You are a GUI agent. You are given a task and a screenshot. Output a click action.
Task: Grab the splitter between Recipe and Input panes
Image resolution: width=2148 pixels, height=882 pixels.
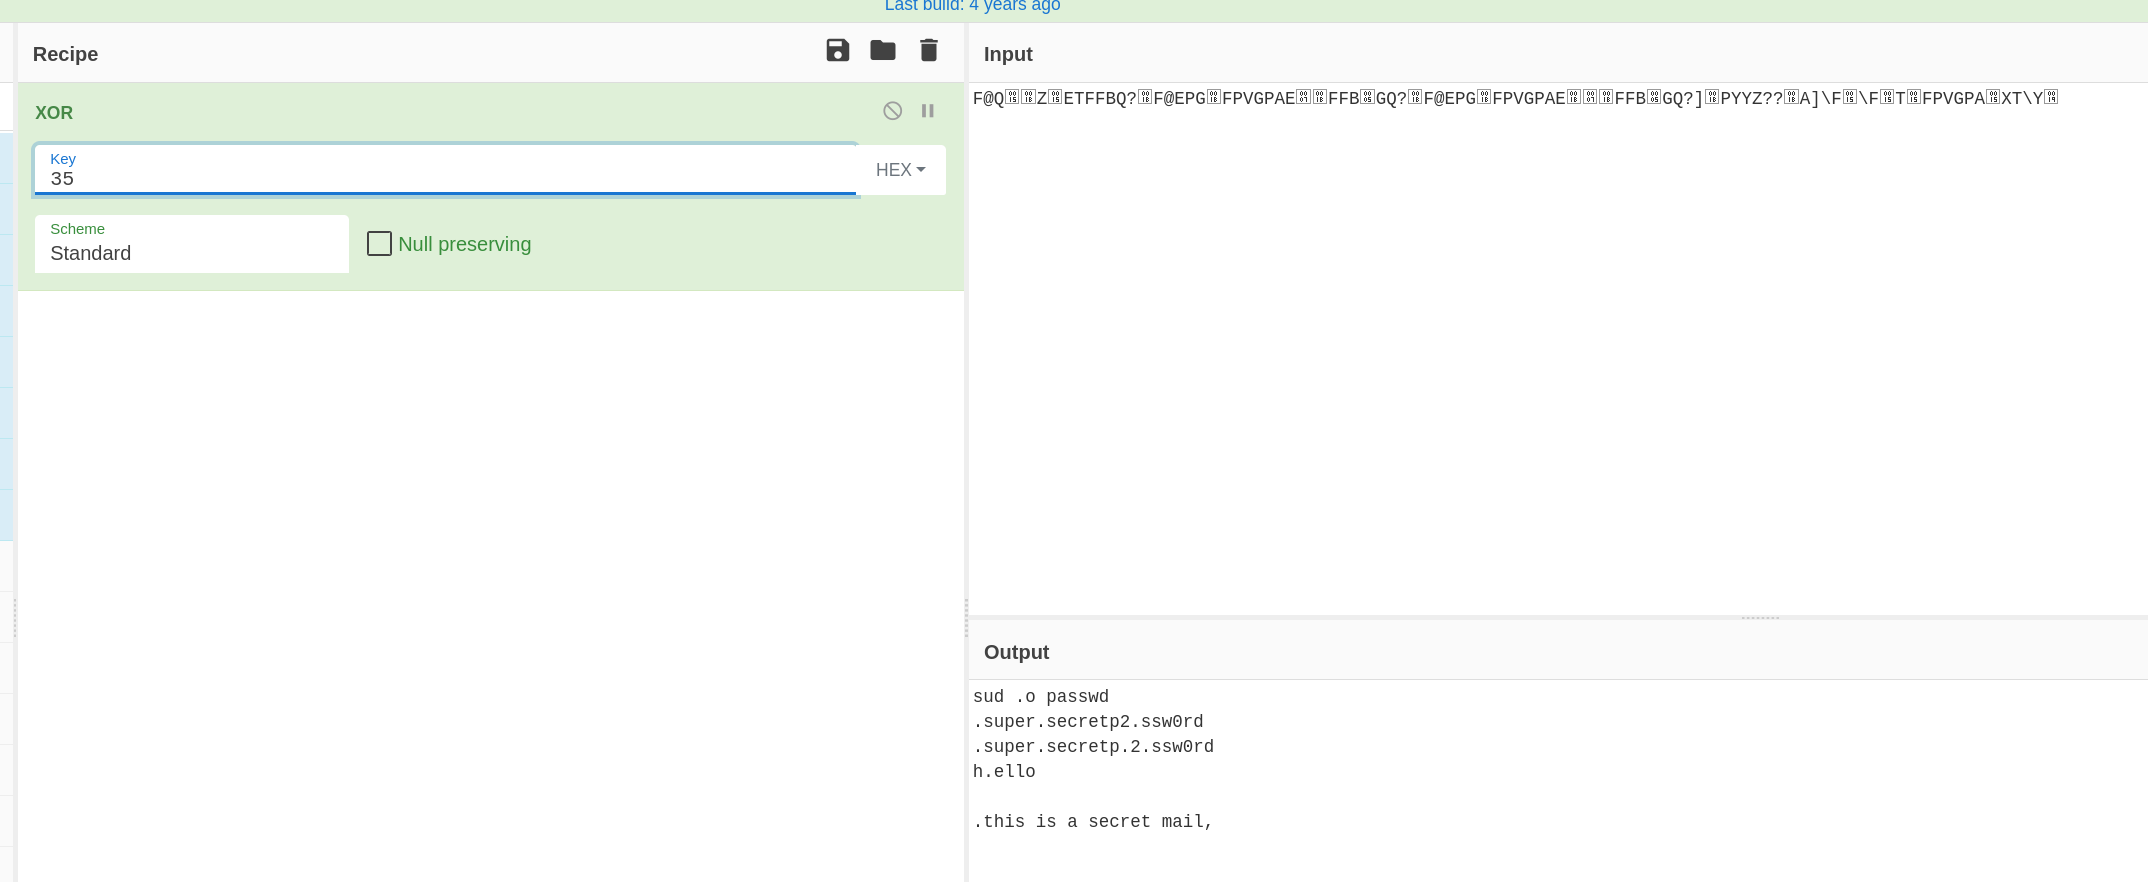pos(966,617)
